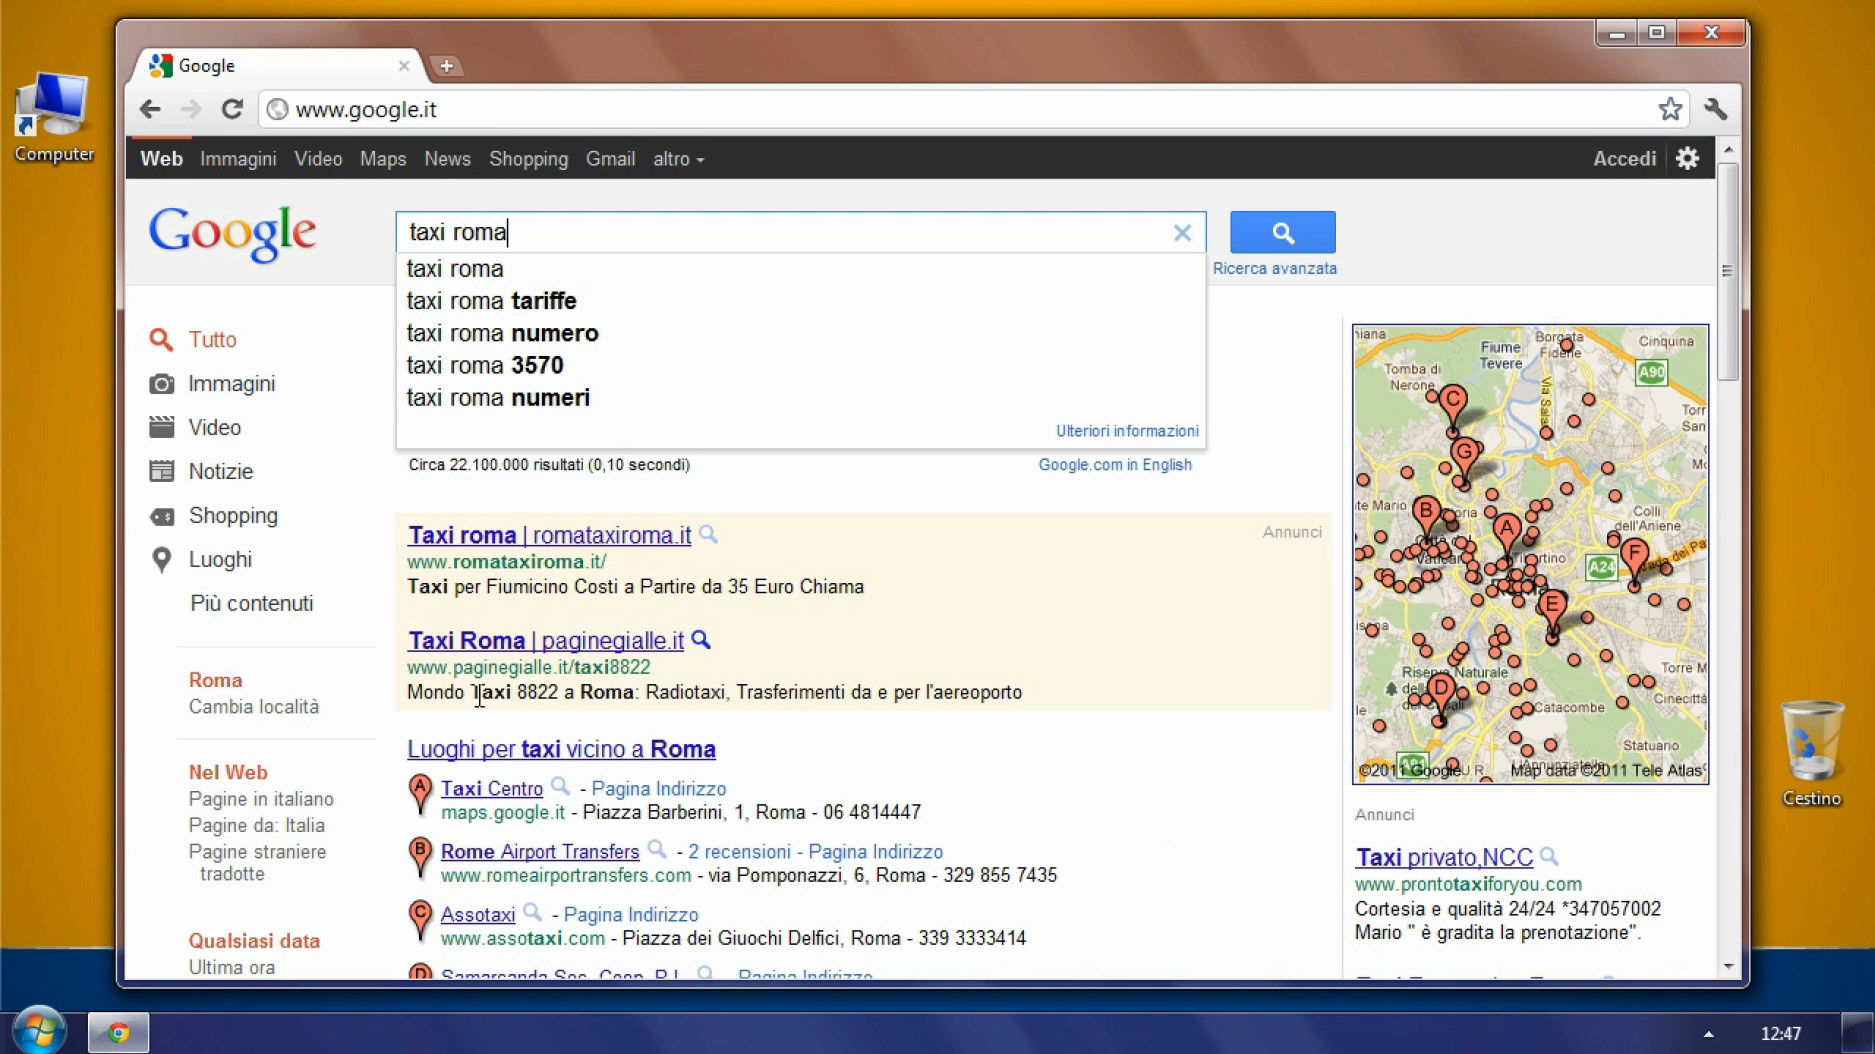The width and height of the screenshot is (1875, 1054).
Task: Choose suggestion taxi roma numero
Action: click(800, 333)
